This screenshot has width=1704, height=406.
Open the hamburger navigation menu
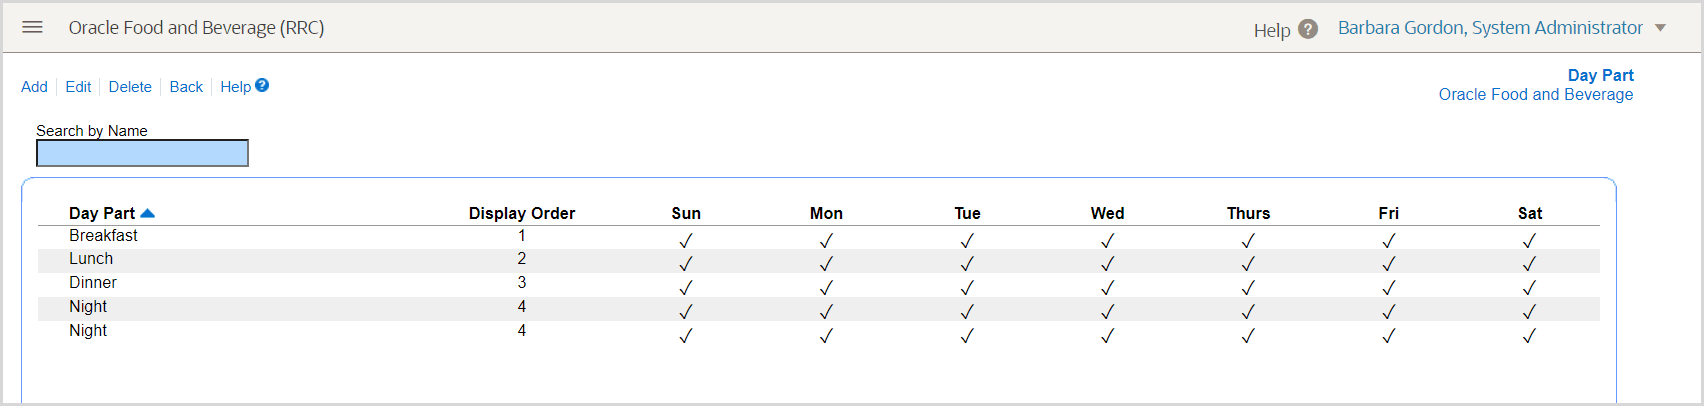click(x=32, y=27)
